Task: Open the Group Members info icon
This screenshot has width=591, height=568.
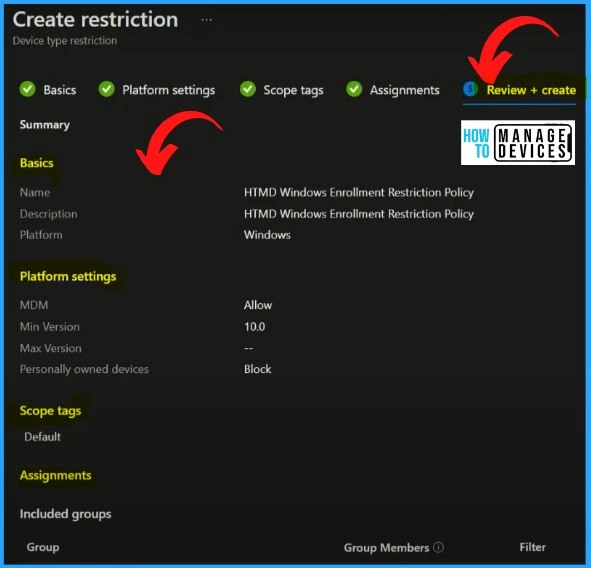Action: [438, 547]
